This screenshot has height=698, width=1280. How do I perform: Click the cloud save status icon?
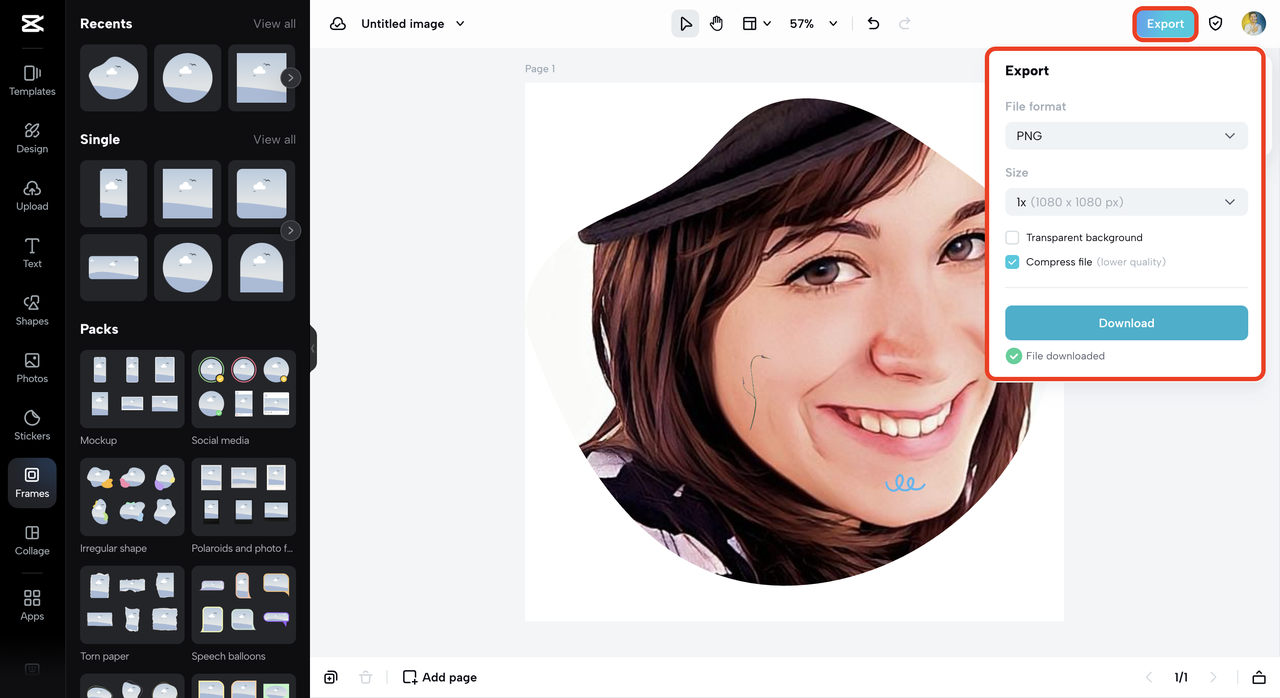[338, 24]
